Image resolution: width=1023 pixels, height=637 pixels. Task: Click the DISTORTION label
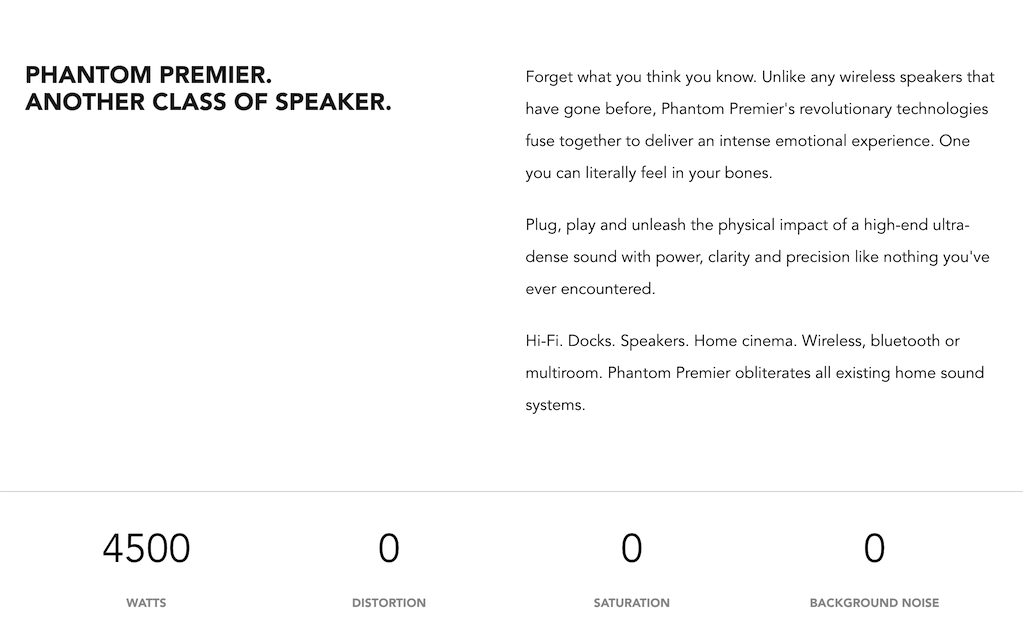(389, 603)
